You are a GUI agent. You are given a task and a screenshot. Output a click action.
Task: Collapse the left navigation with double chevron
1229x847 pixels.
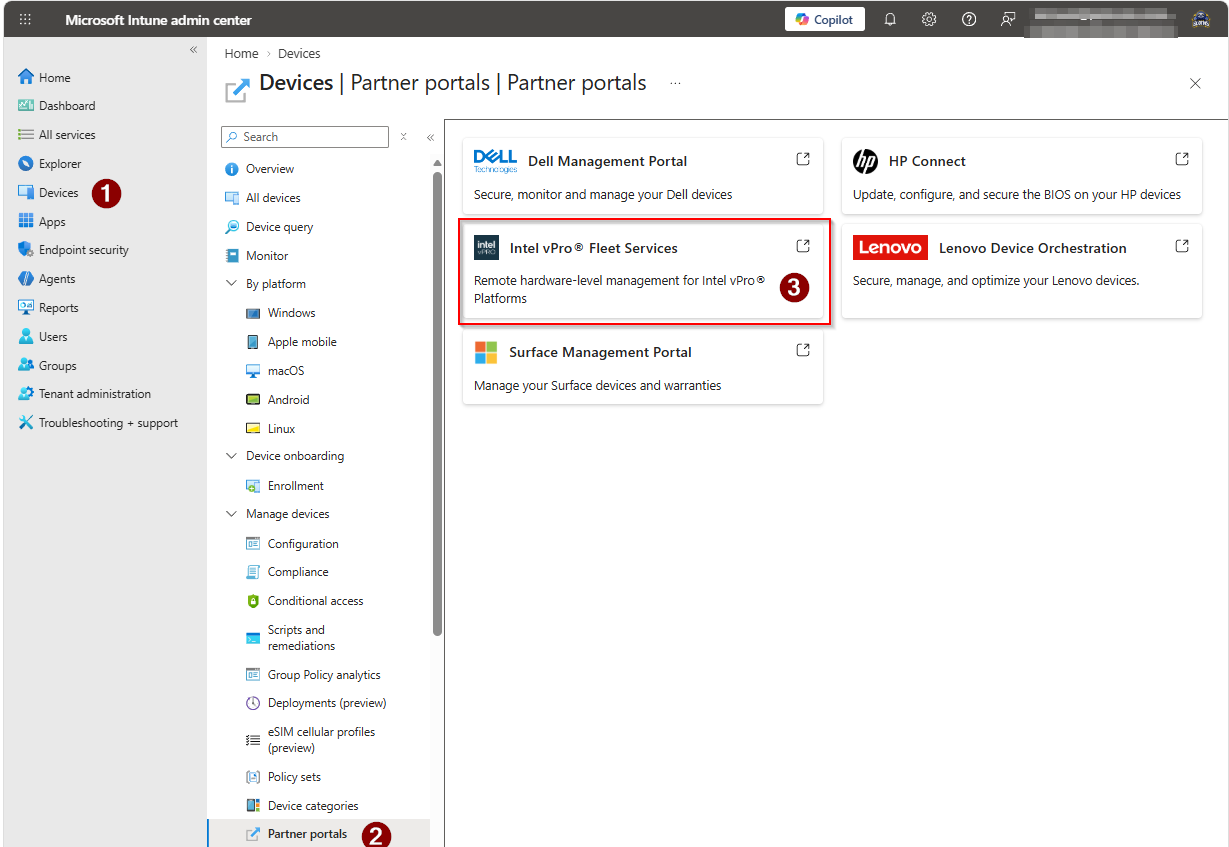coord(194,50)
